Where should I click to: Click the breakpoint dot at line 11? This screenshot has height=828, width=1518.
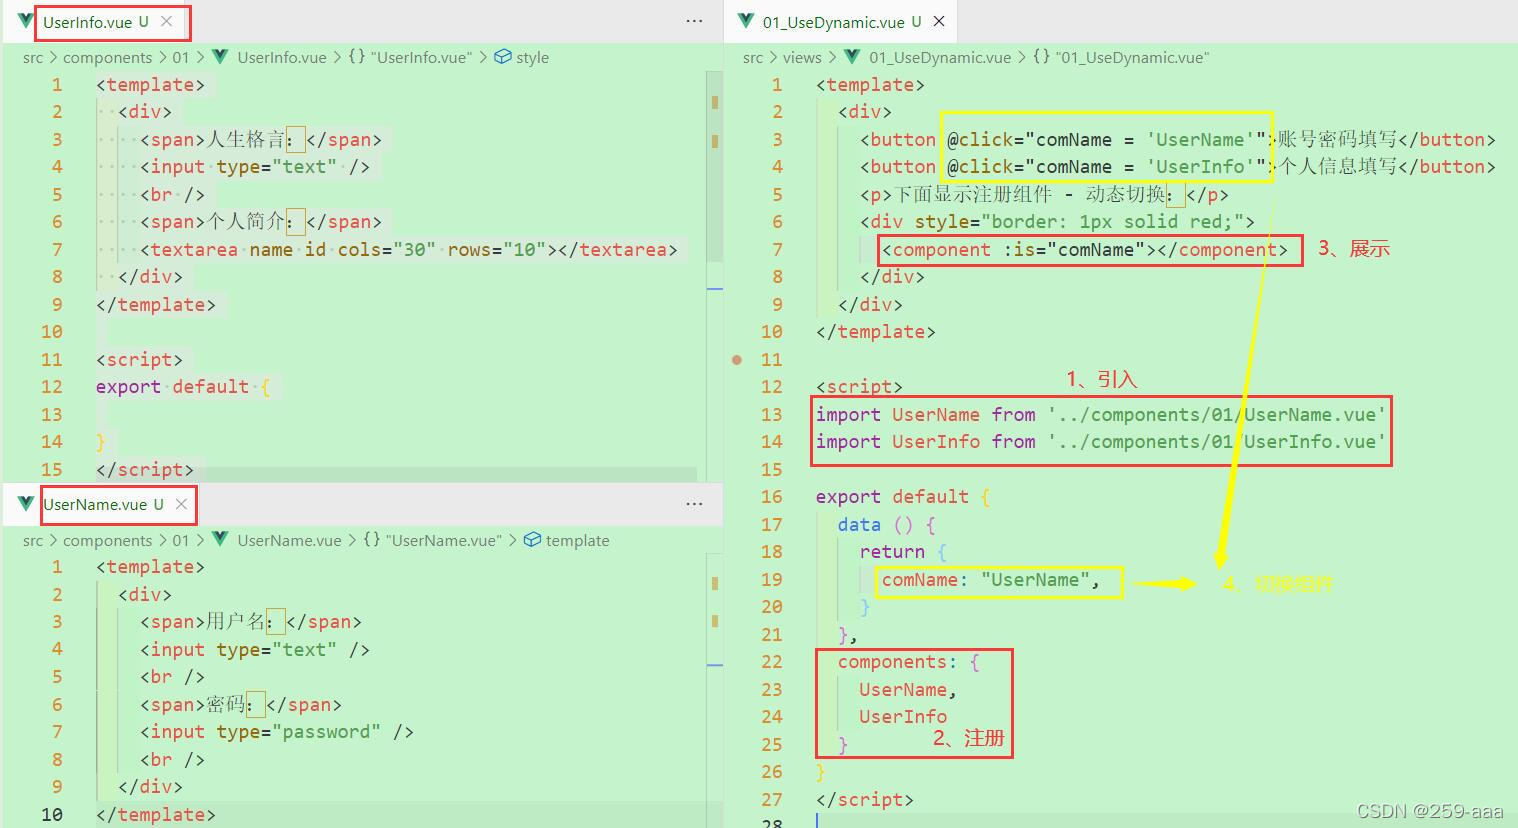point(737,359)
